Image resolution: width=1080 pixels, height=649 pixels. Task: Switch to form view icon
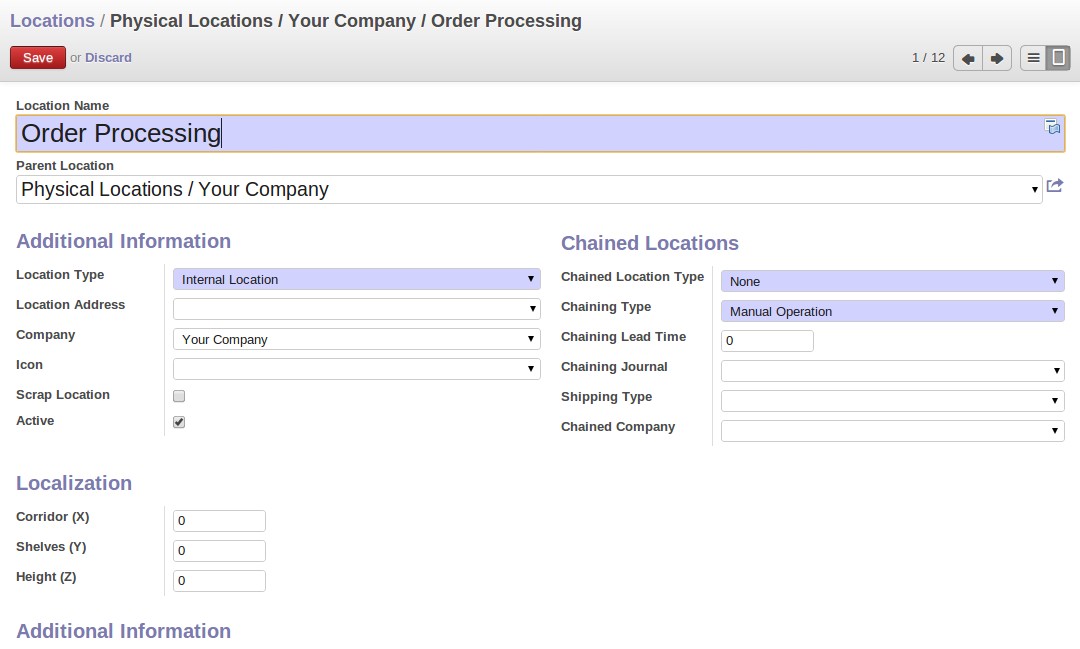[1058, 58]
